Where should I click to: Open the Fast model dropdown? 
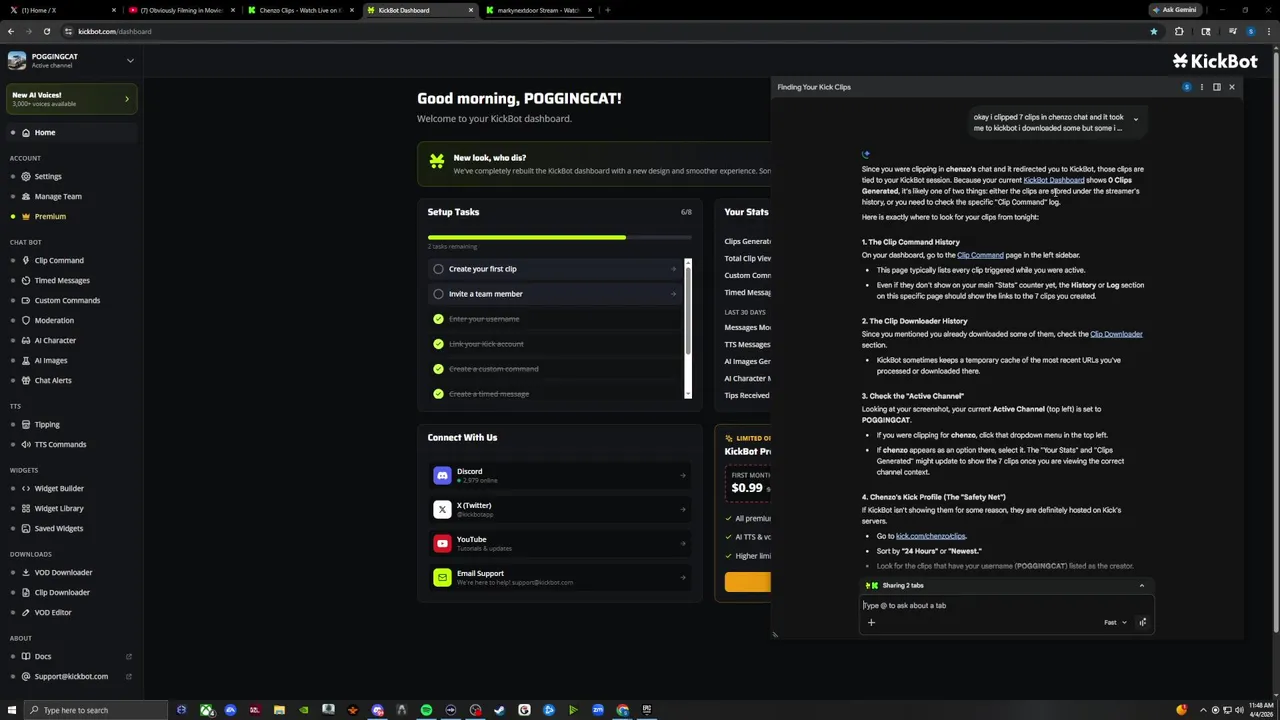[1115, 622]
